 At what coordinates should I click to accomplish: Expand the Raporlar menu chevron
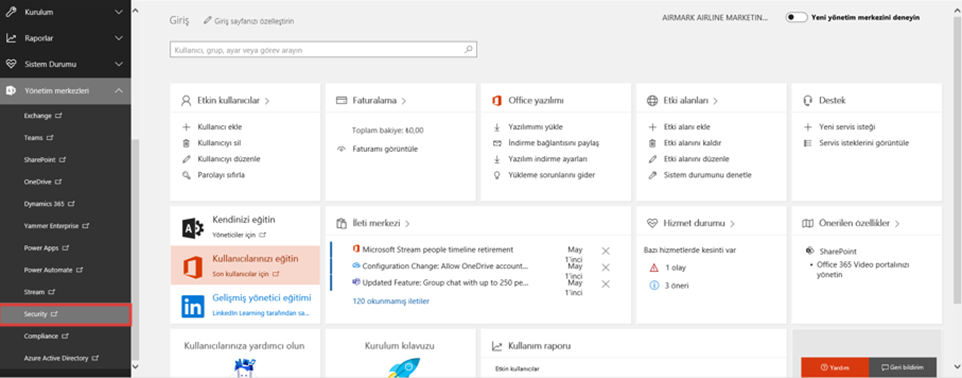pos(119,38)
